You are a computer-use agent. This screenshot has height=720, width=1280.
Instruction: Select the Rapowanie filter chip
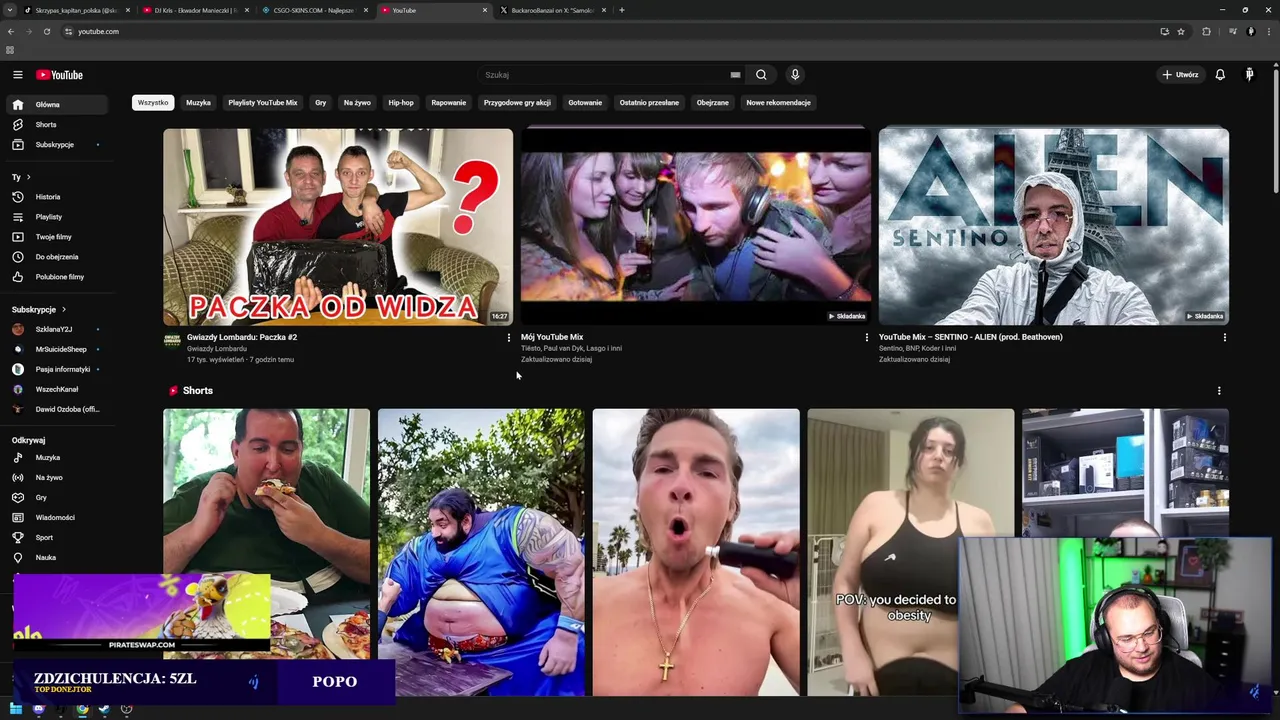pos(449,102)
